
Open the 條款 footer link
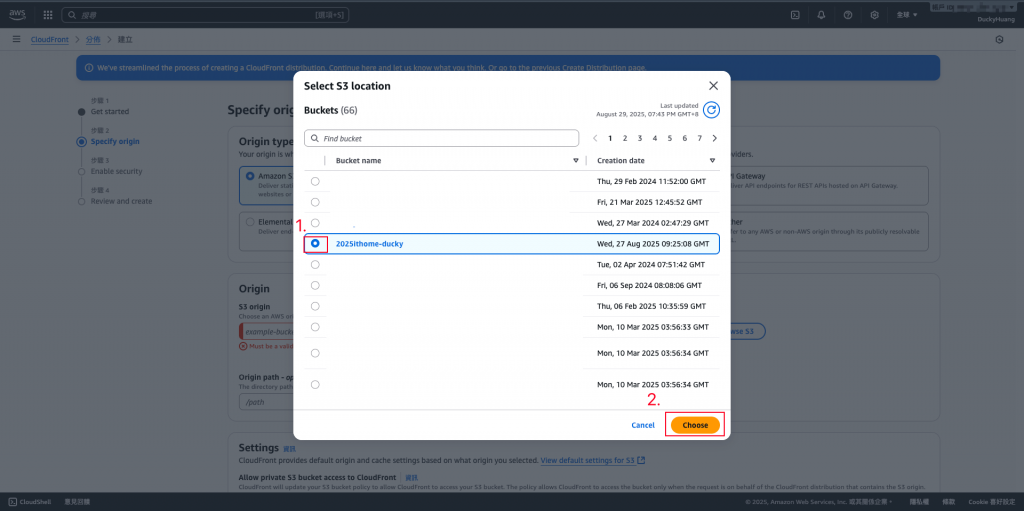click(950, 502)
